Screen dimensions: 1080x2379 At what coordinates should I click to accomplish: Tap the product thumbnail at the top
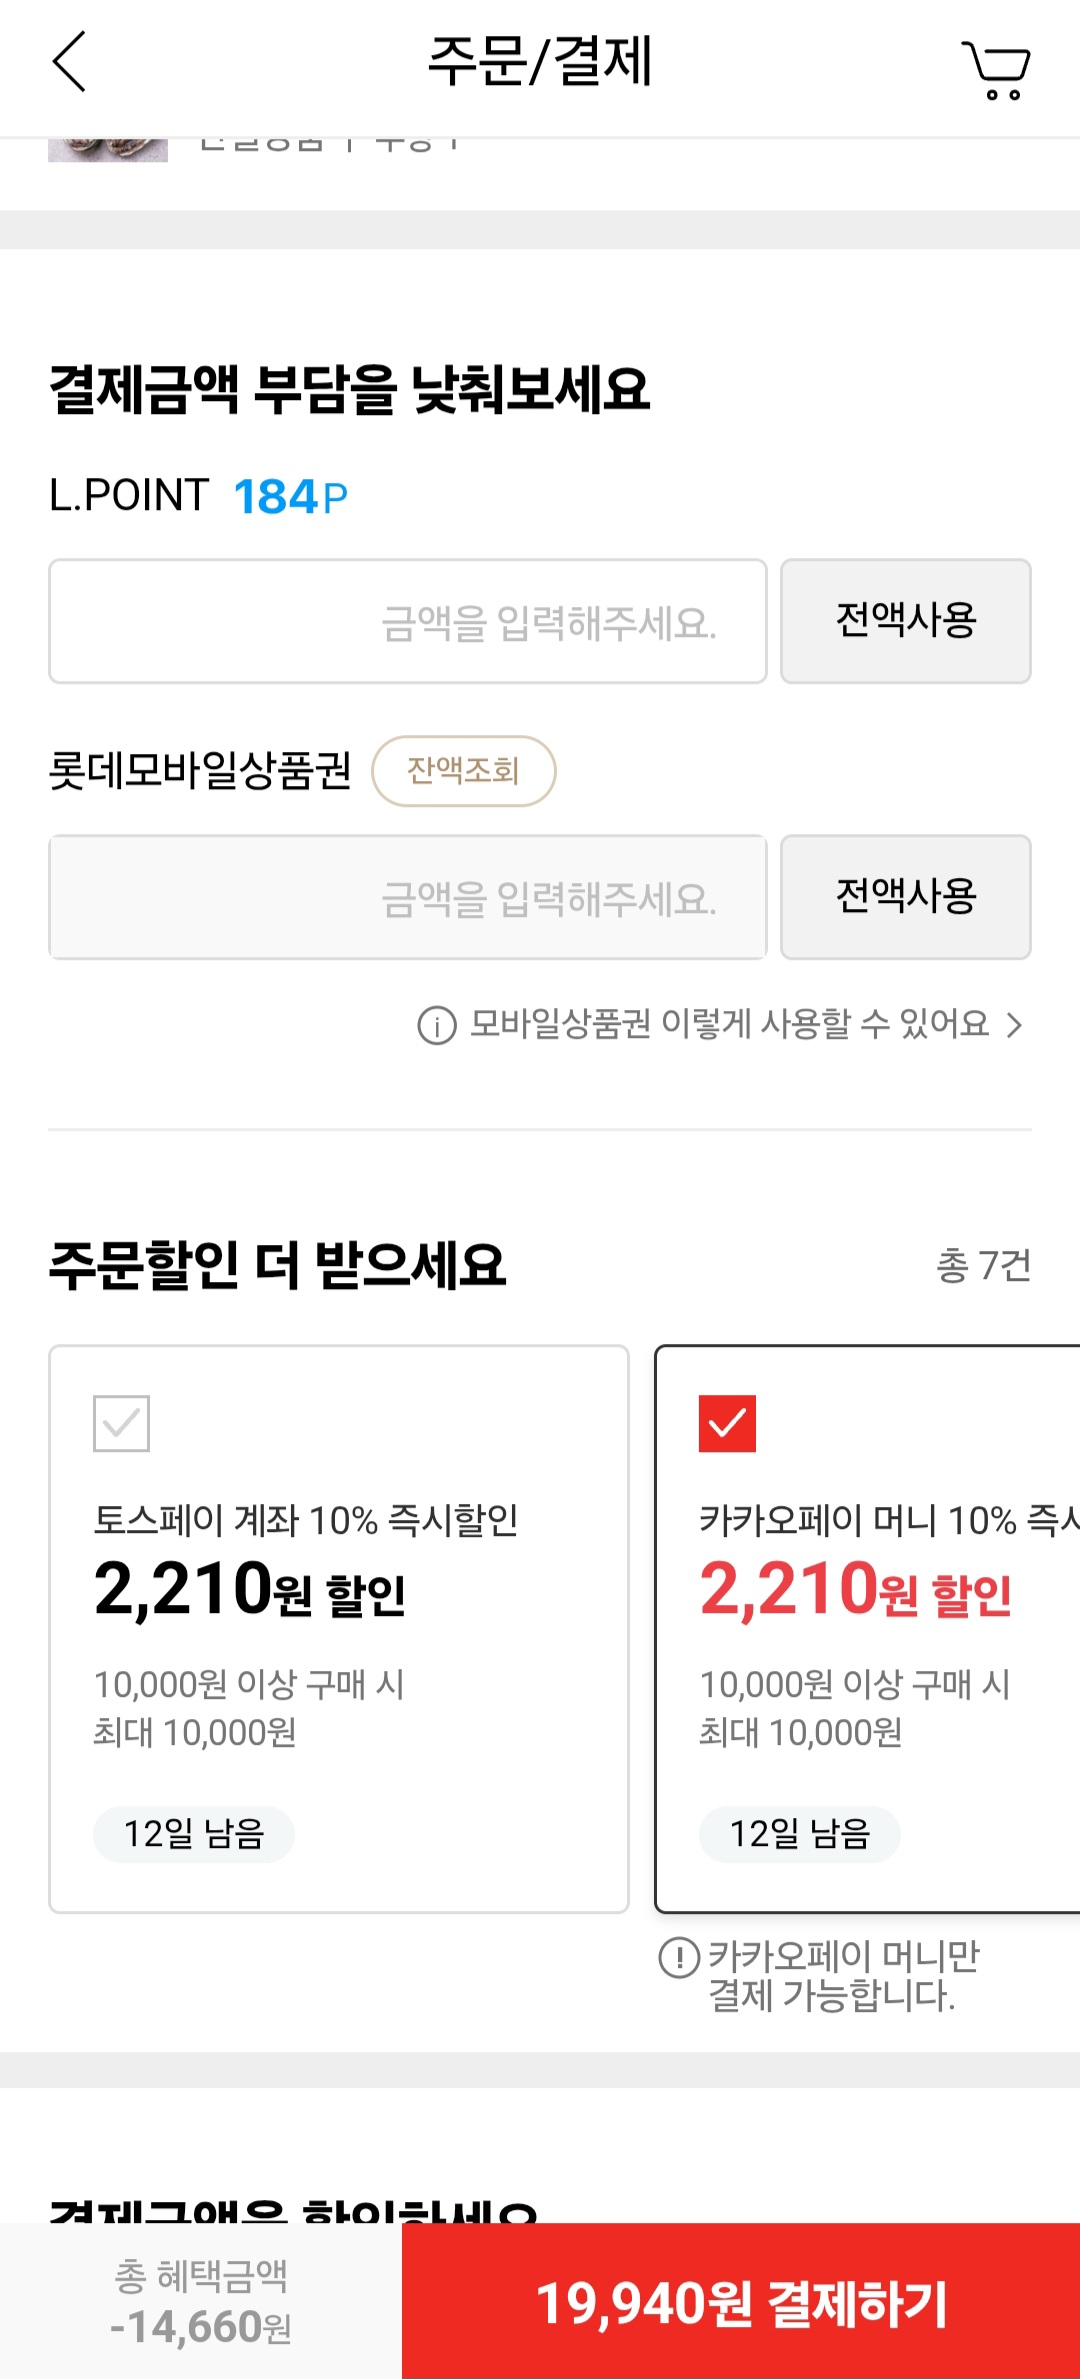pyautogui.click(x=108, y=148)
